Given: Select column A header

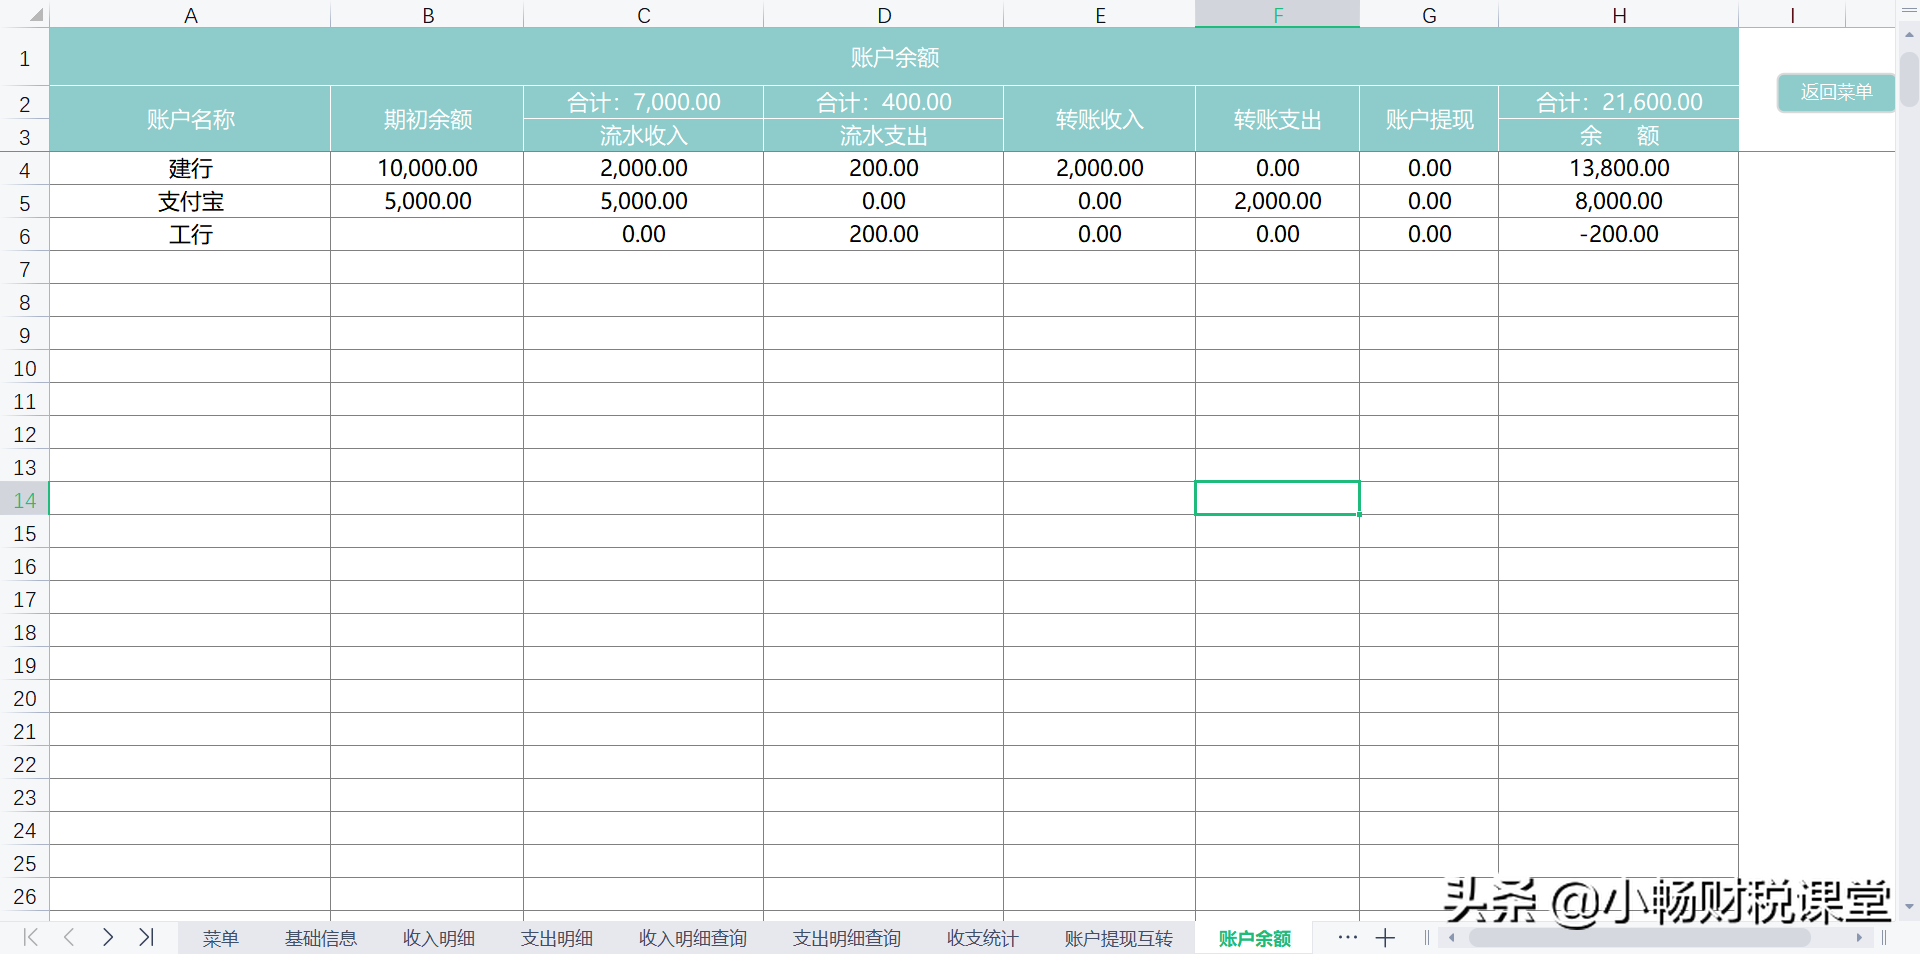Looking at the screenshot, I should tap(190, 15).
